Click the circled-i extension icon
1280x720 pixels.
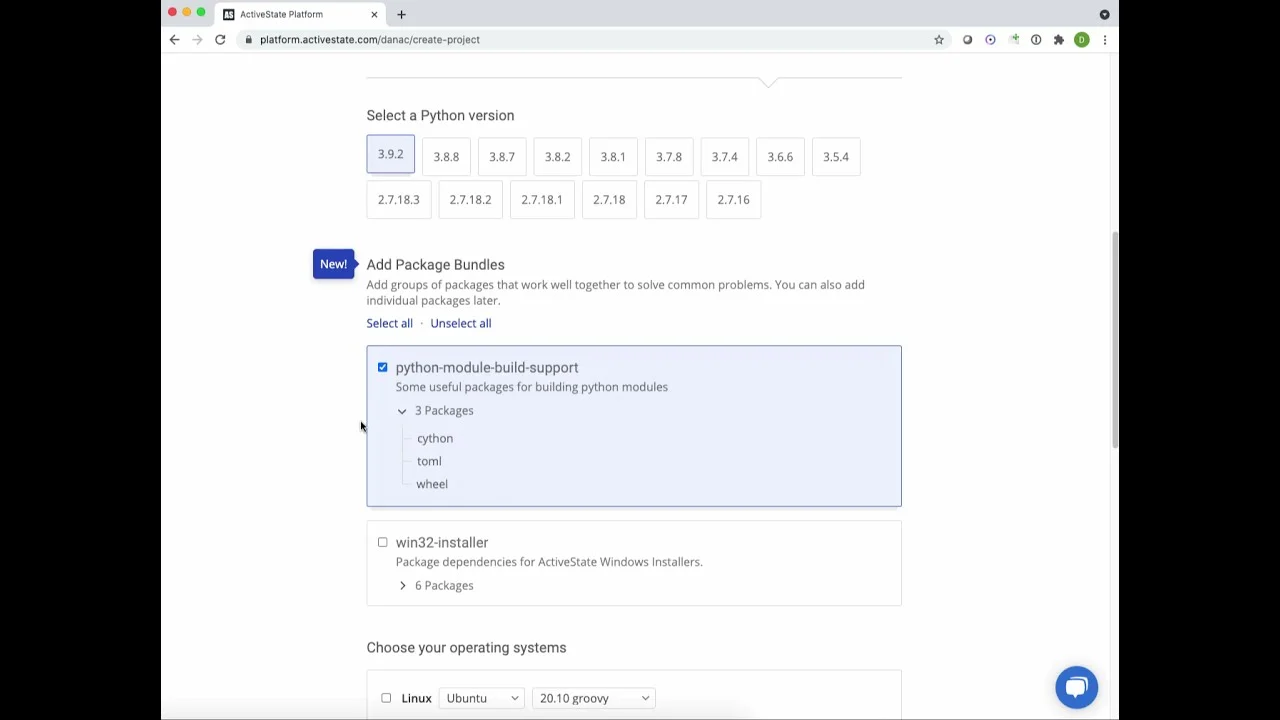click(x=1036, y=39)
